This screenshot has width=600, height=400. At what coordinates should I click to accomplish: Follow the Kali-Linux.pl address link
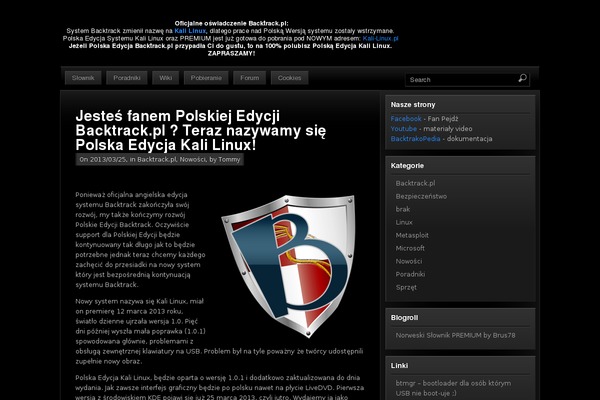[380, 38]
